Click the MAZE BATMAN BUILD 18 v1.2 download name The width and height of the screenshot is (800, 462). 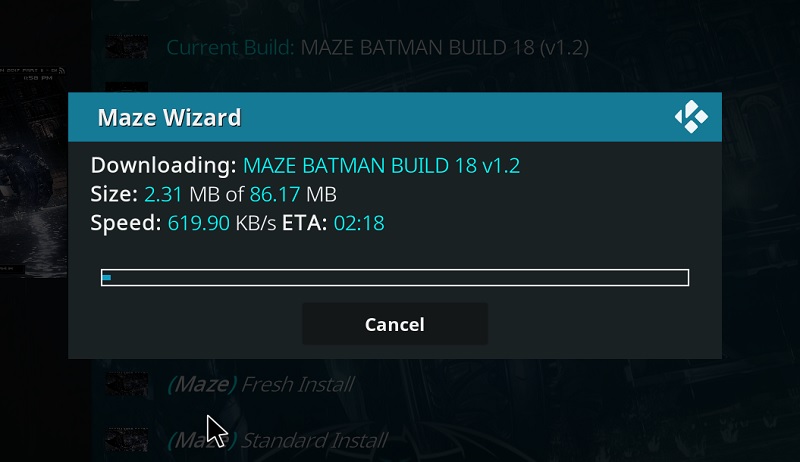pos(381,166)
